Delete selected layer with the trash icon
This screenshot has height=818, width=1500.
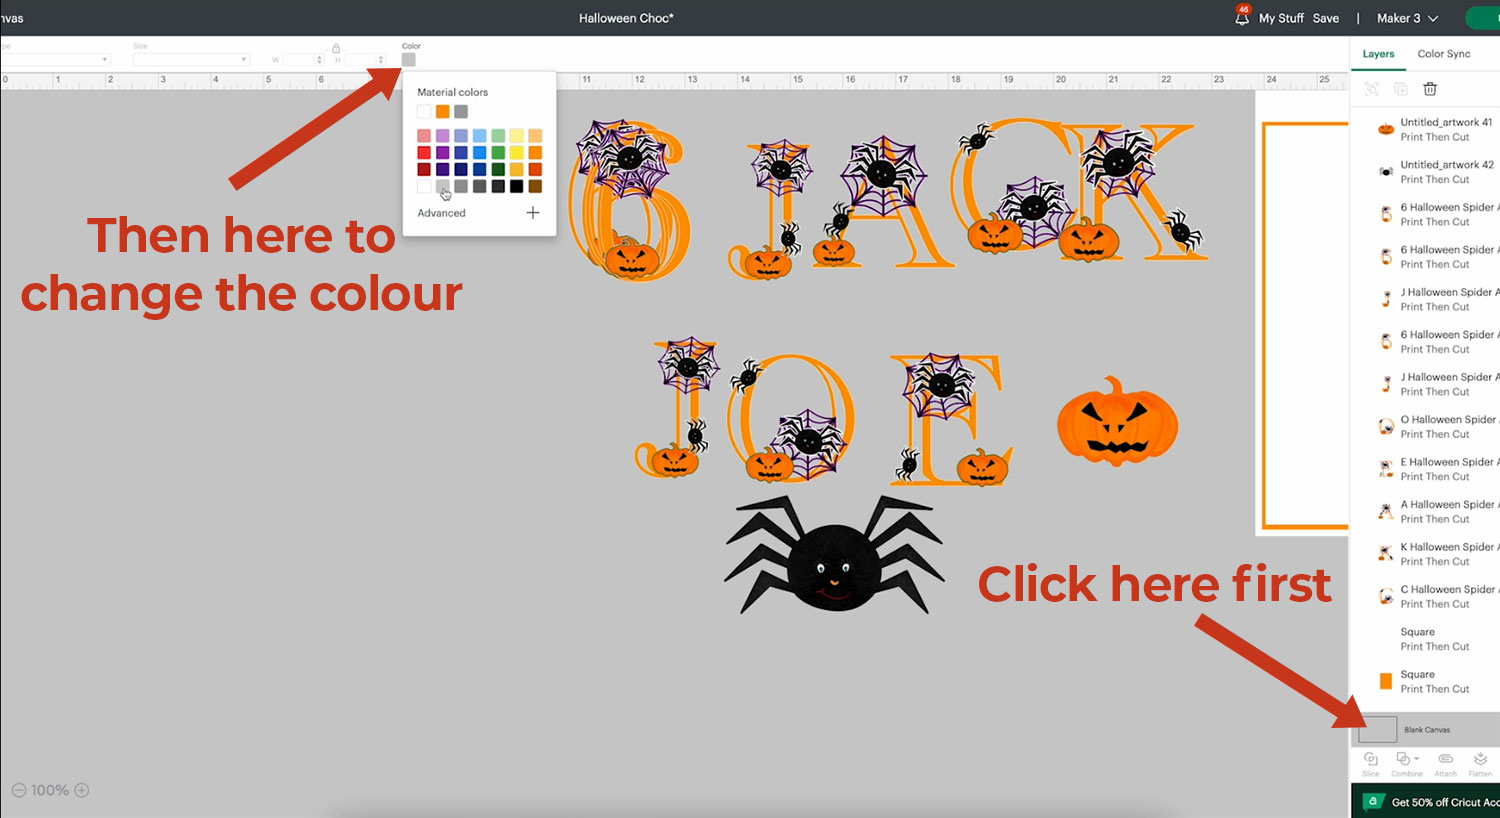1430,89
